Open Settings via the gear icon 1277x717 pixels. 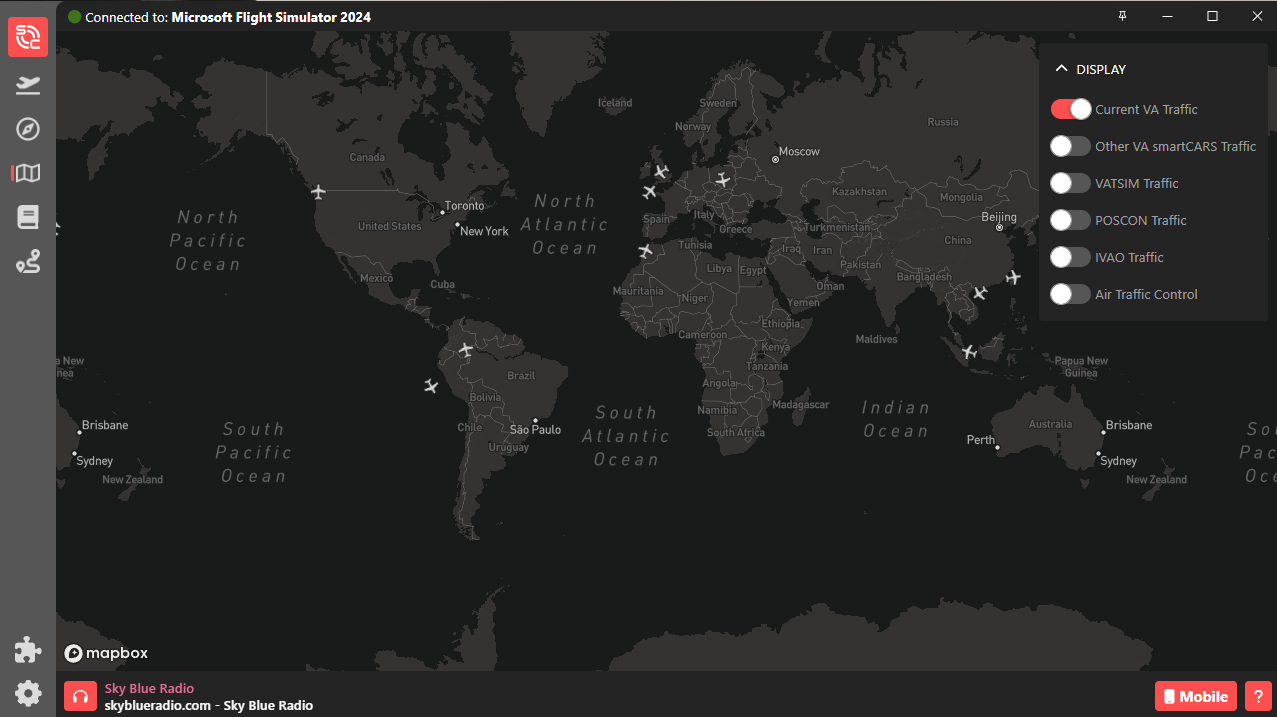28,693
